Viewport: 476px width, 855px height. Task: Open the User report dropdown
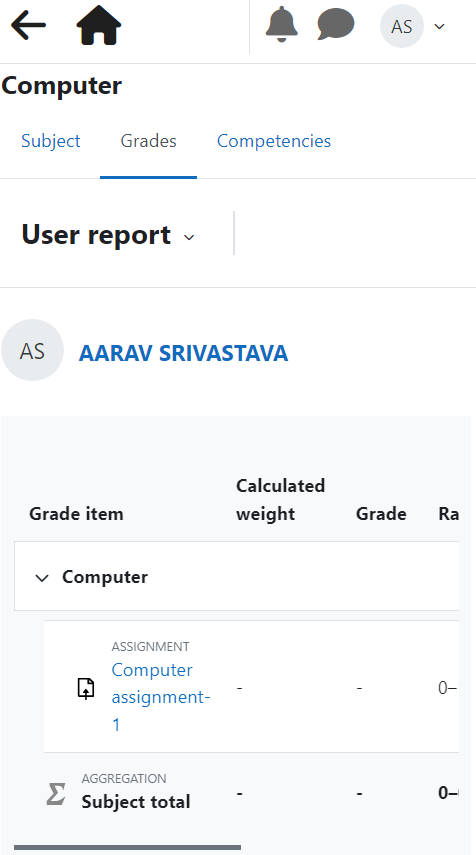pyautogui.click(x=108, y=235)
